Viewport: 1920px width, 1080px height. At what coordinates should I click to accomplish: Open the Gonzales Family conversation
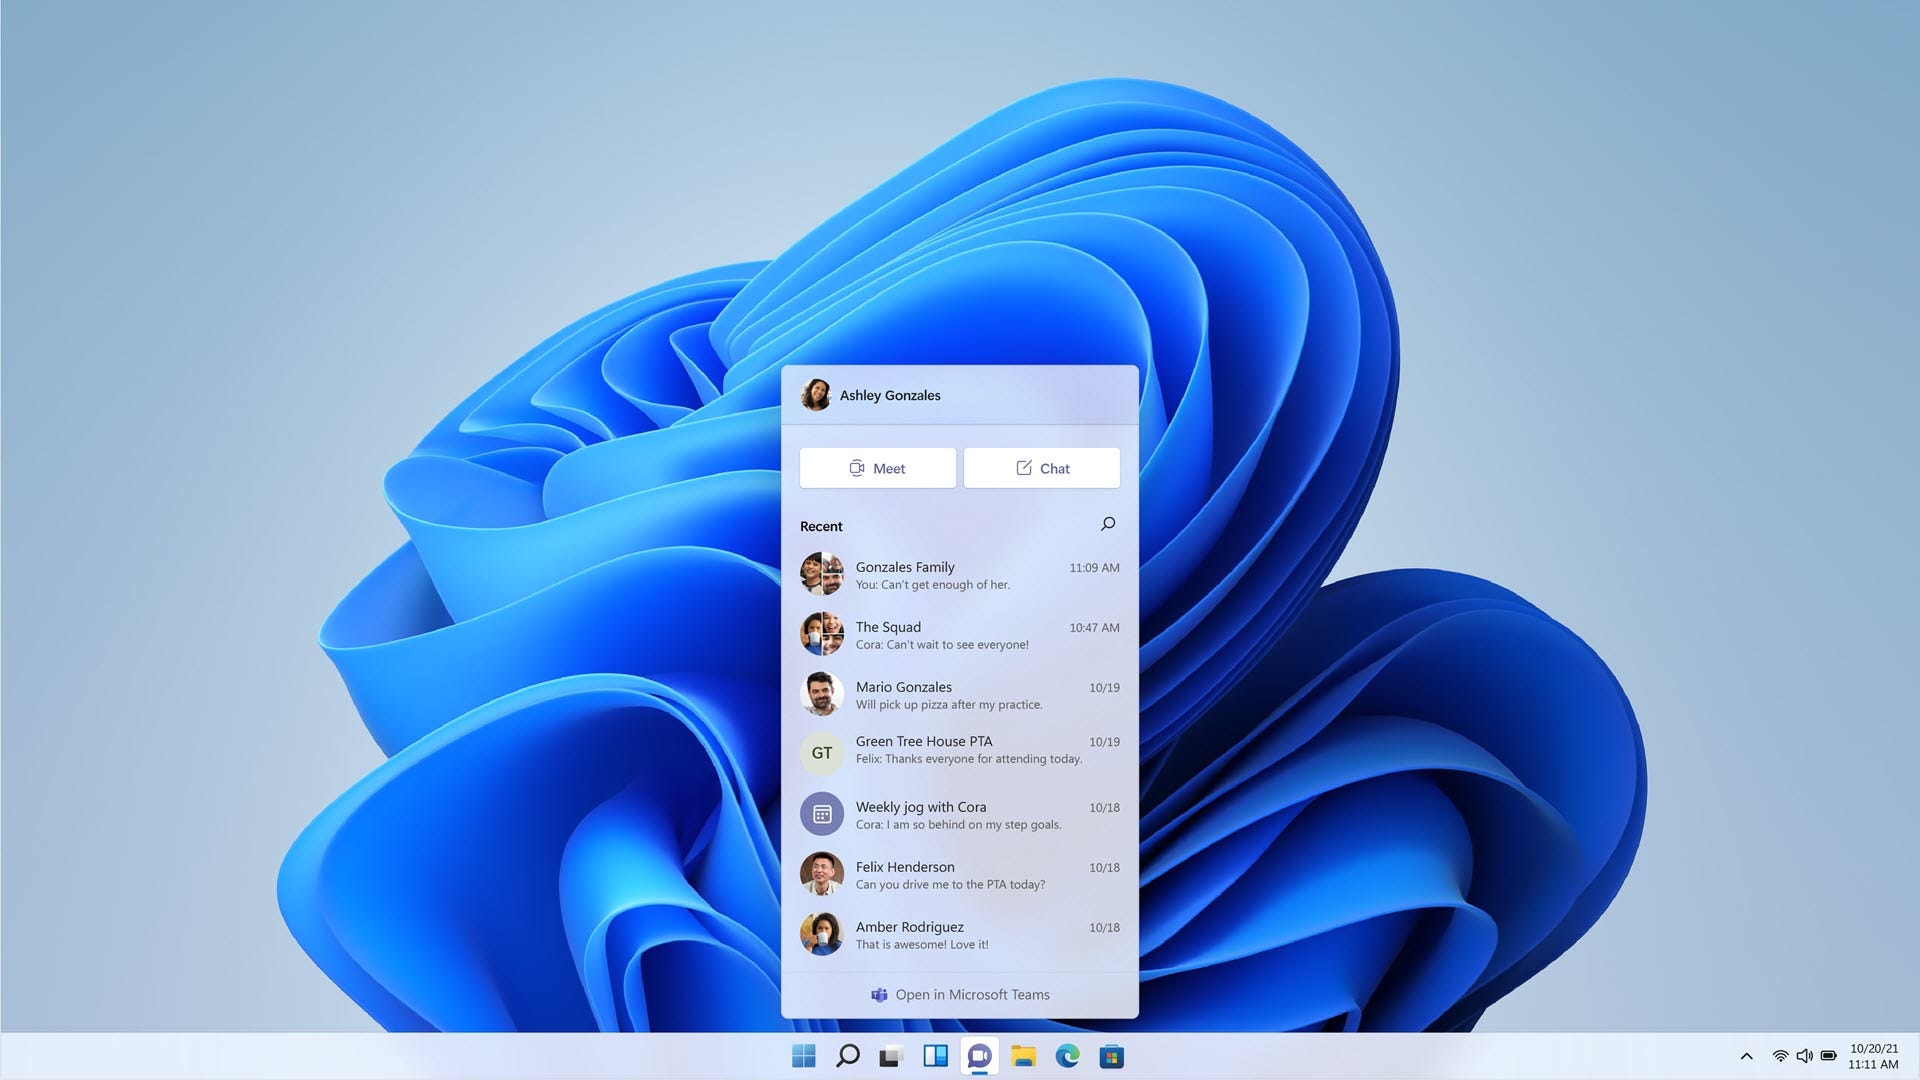959,575
